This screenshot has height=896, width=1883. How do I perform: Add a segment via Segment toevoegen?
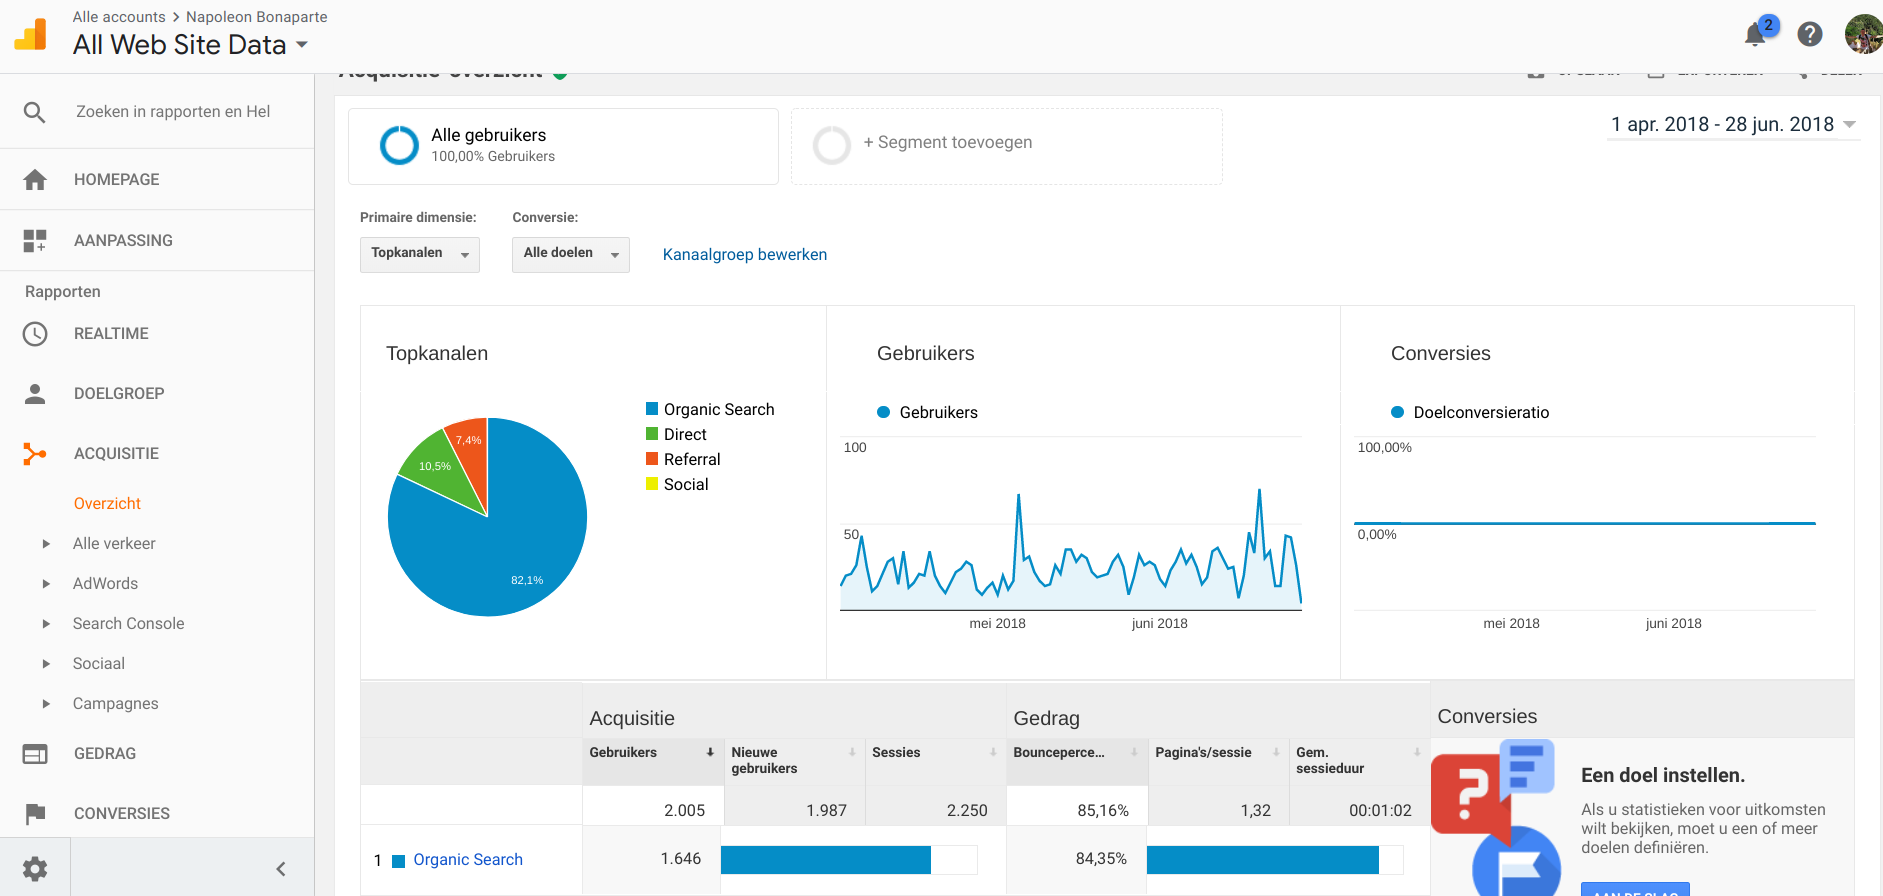click(948, 143)
